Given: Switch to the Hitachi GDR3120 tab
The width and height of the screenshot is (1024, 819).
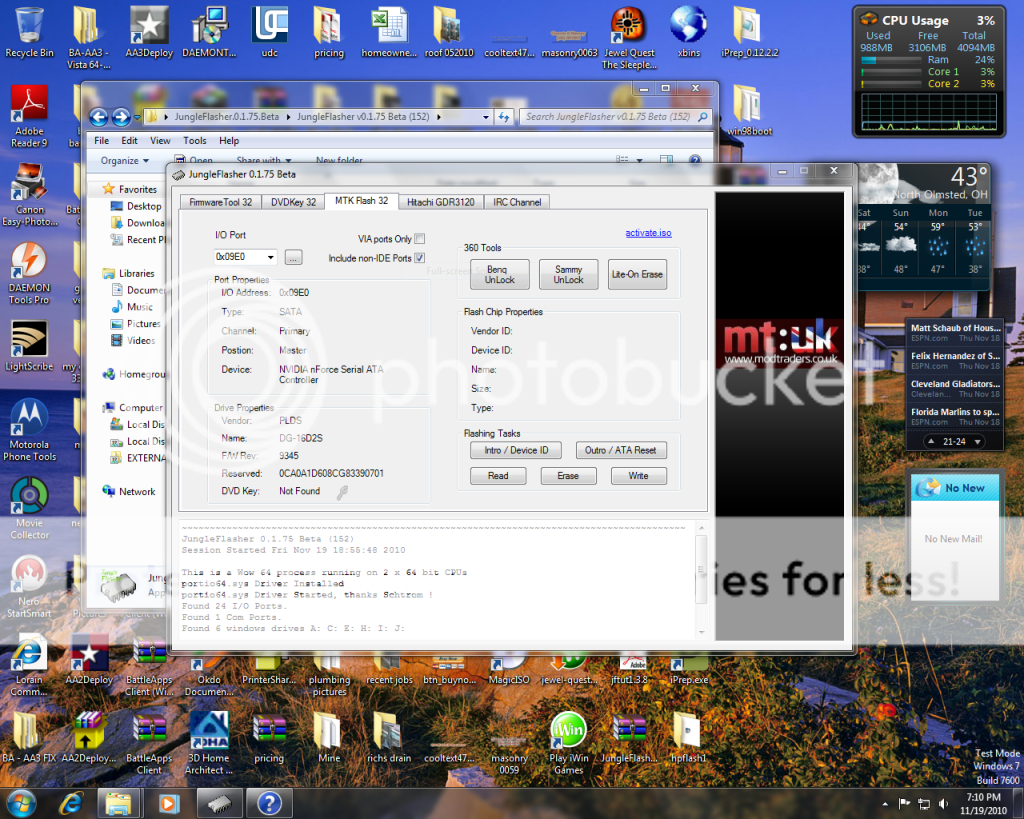Looking at the screenshot, I should 441,202.
